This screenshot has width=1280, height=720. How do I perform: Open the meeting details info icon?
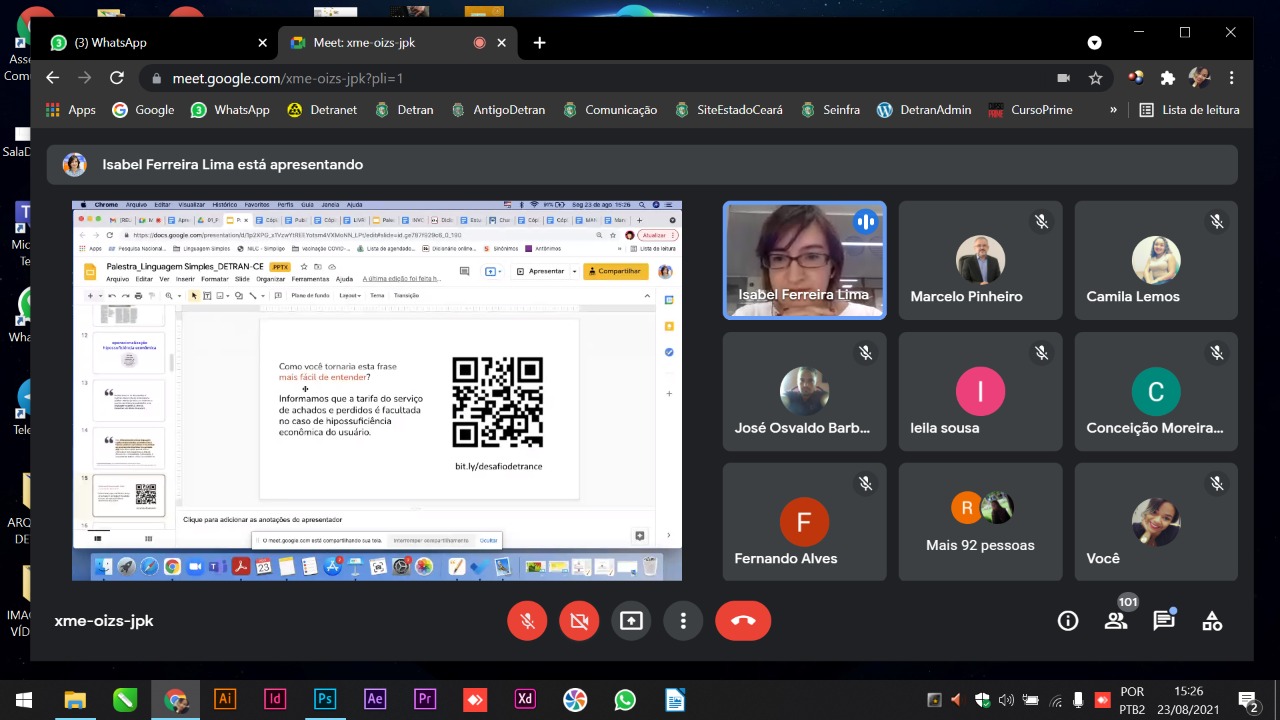(x=1068, y=621)
